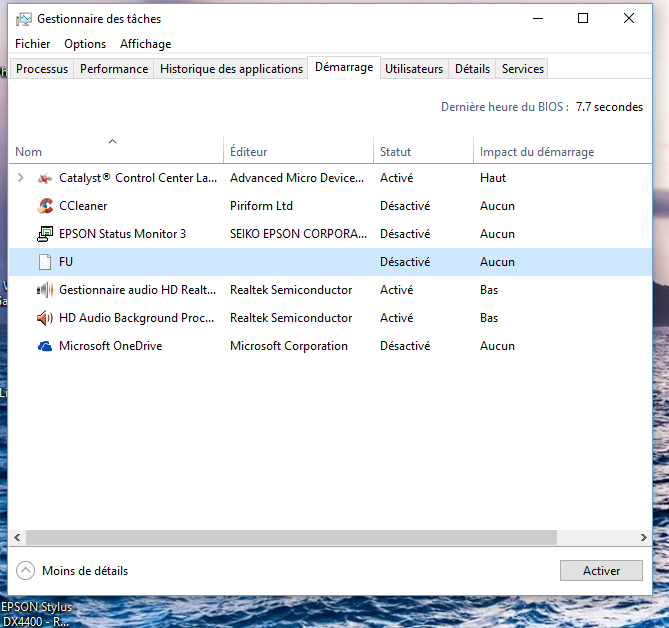
Task: Open the Affichage menu
Action: click(x=145, y=44)
